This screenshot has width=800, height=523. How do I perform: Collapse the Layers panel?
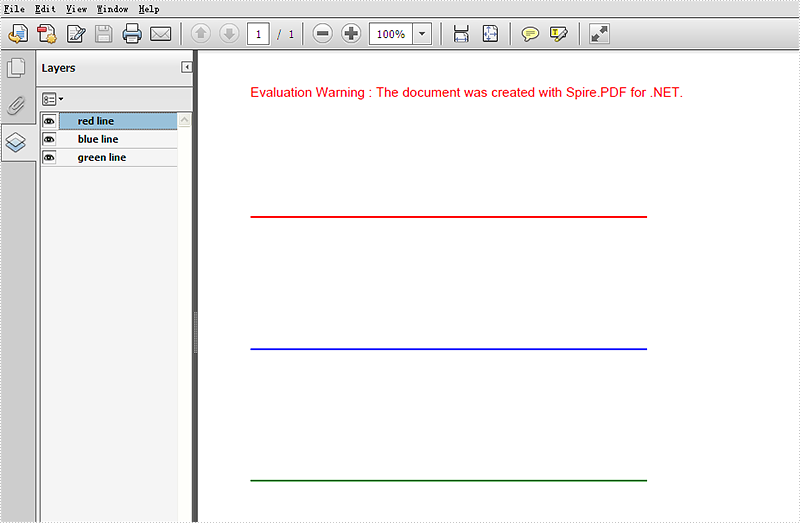click(187, 67)
